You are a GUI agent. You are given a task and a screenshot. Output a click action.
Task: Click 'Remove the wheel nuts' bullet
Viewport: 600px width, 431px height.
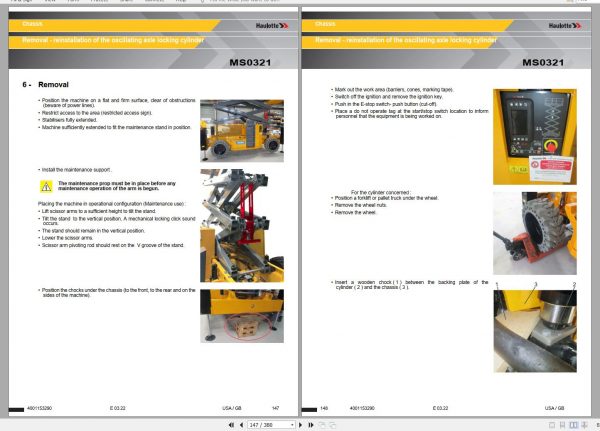click(x=359, y=205)
